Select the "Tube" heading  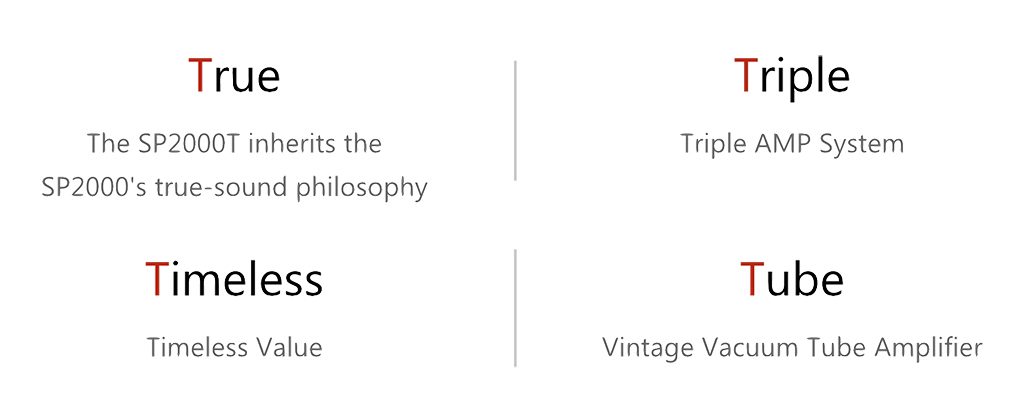click(792, 278)
